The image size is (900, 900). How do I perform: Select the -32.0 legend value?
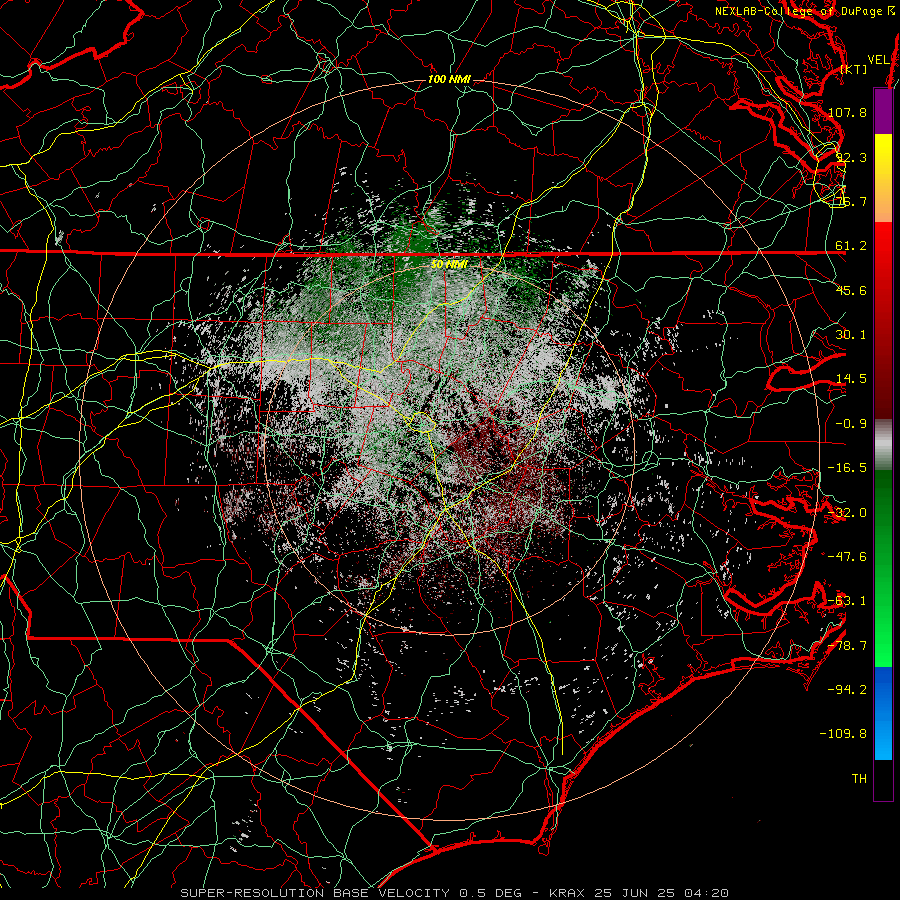pyautogui.click(x=847, y=513)
